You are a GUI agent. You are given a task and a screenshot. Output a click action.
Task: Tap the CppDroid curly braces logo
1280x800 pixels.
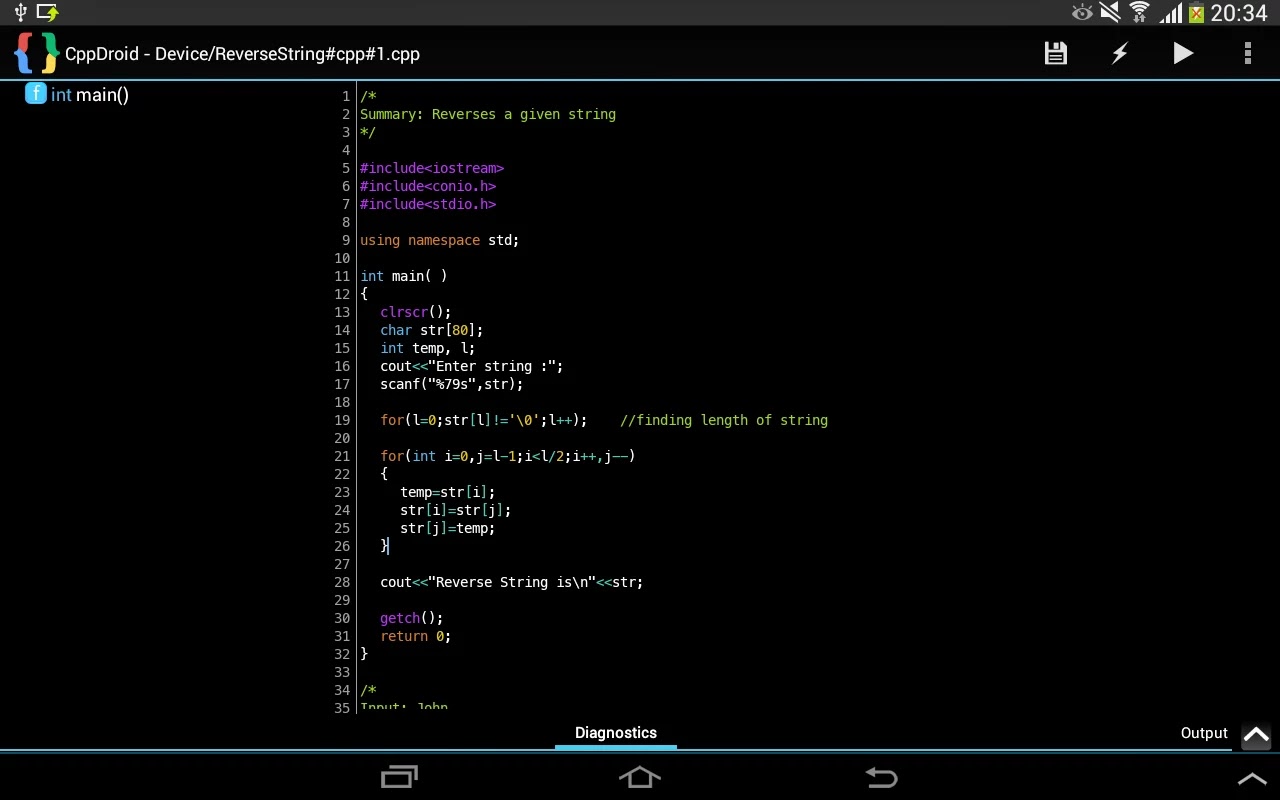pyautogui.click(x=36, y=53)
